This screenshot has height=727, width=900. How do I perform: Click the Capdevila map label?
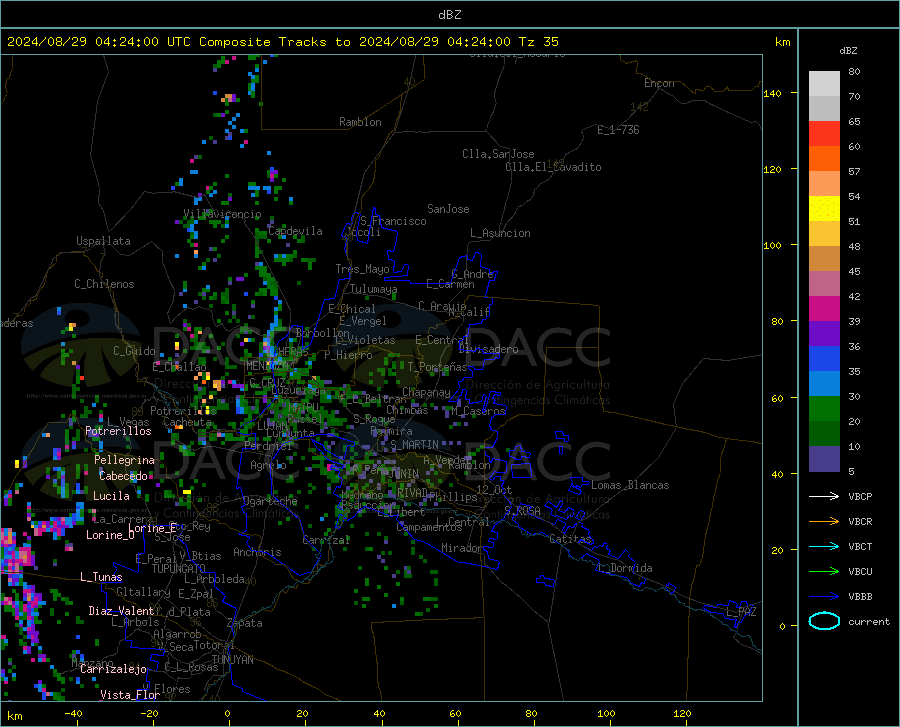click(295, 231)
